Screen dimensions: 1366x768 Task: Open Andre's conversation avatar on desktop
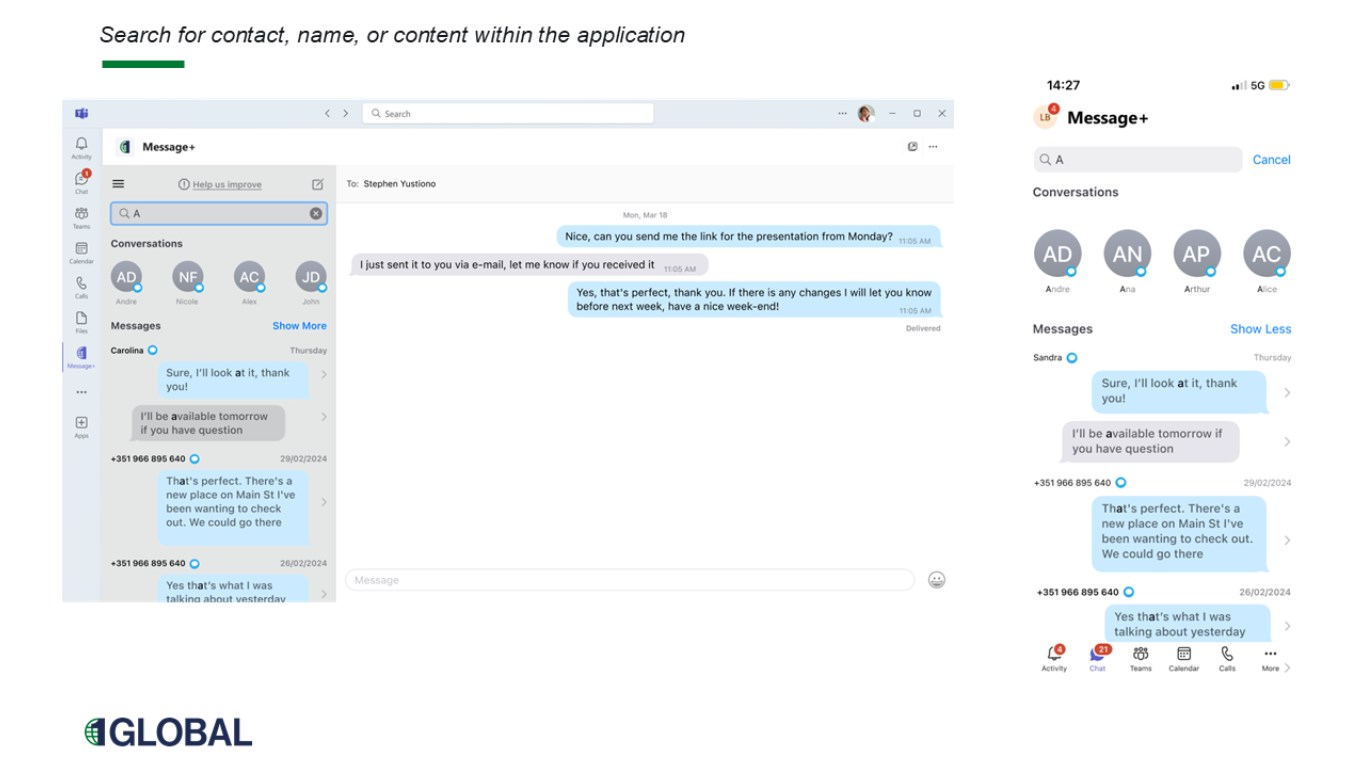point(126,277)
